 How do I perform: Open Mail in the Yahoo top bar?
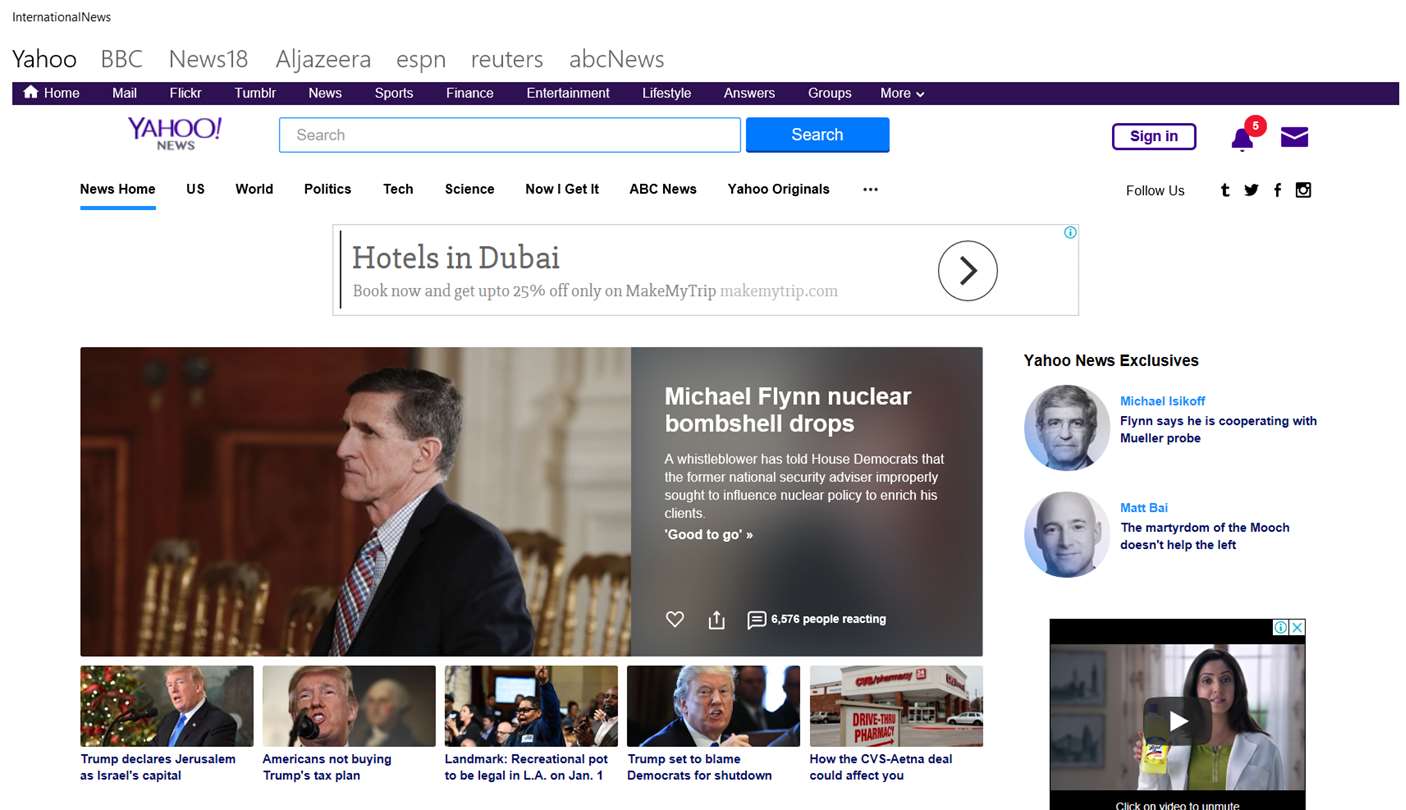pyautogui.click(x=124, y=93)
